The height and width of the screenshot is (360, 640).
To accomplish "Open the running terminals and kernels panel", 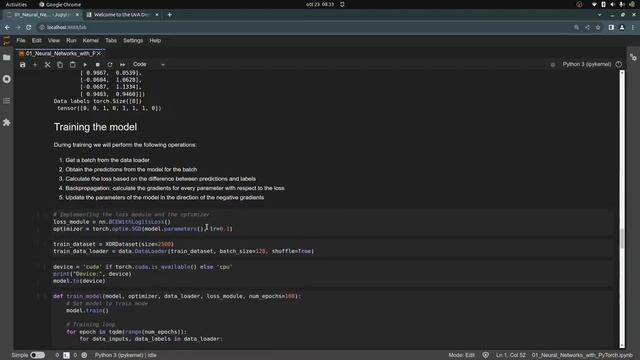I will 7,79.
